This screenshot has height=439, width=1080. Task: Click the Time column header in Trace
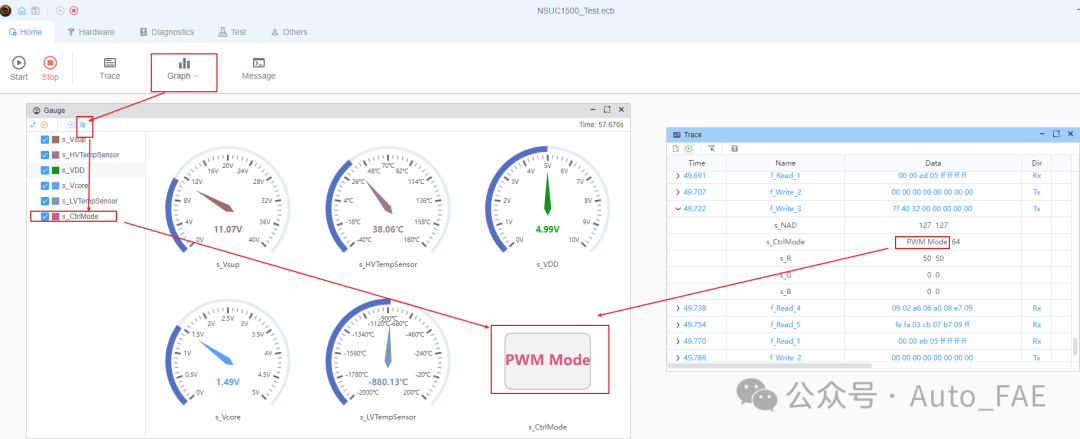coord(697,163)
